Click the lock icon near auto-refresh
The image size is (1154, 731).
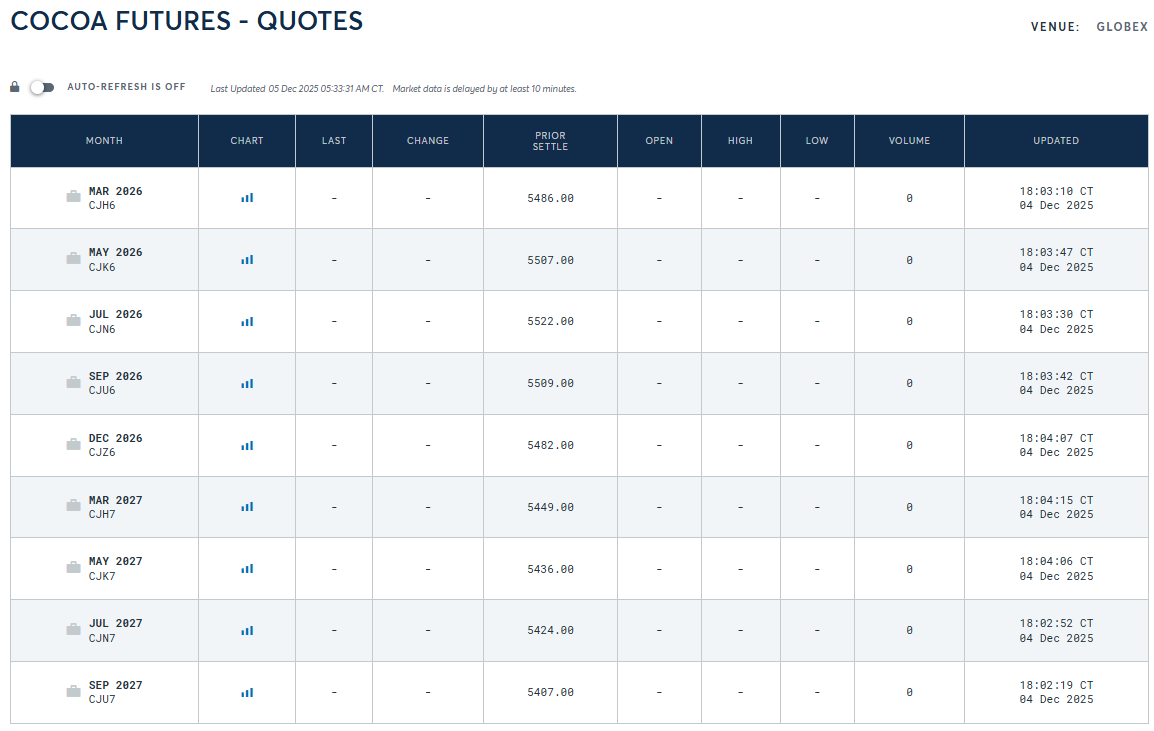click(15, 87)
